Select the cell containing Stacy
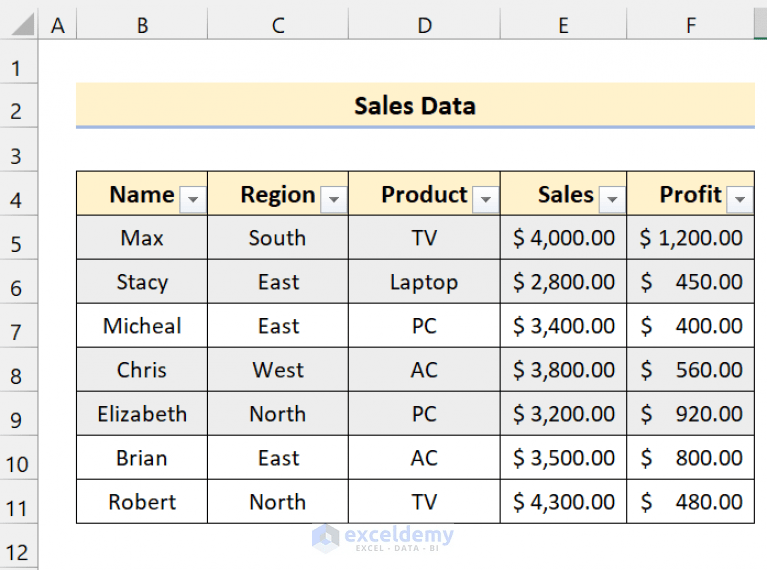 click(142, 282)
